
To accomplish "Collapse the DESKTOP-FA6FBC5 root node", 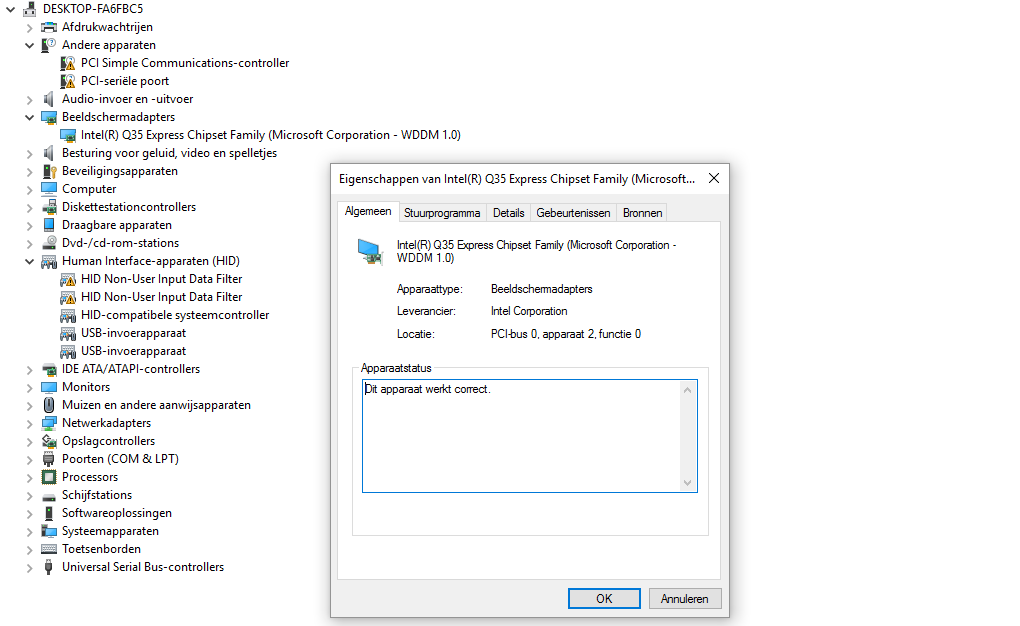I will pyautogui.click(x=10, y=9).
